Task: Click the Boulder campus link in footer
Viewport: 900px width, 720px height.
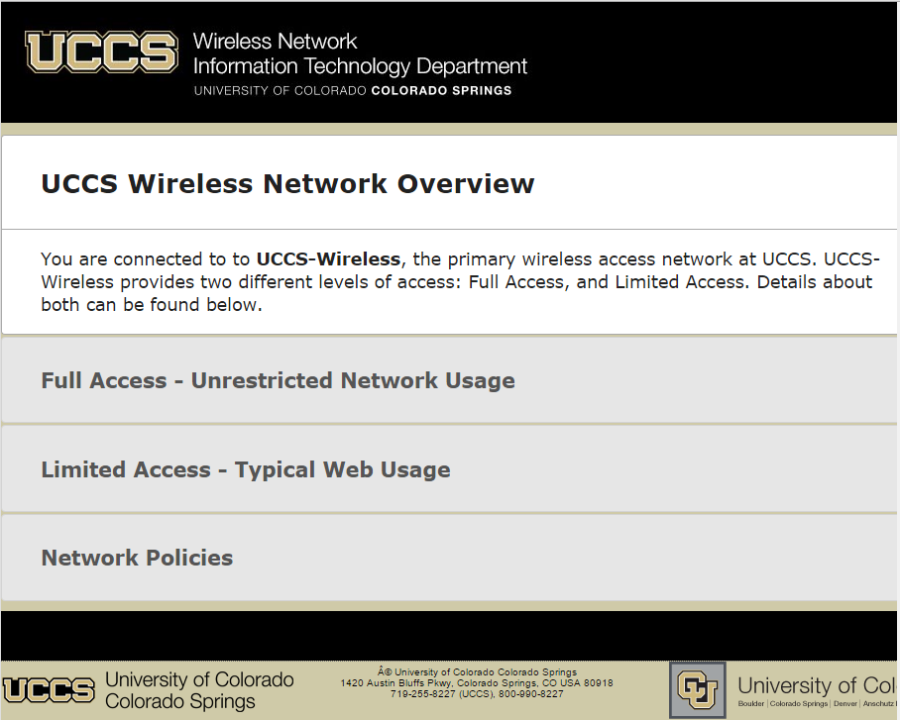Action: [x=751, y=704]
